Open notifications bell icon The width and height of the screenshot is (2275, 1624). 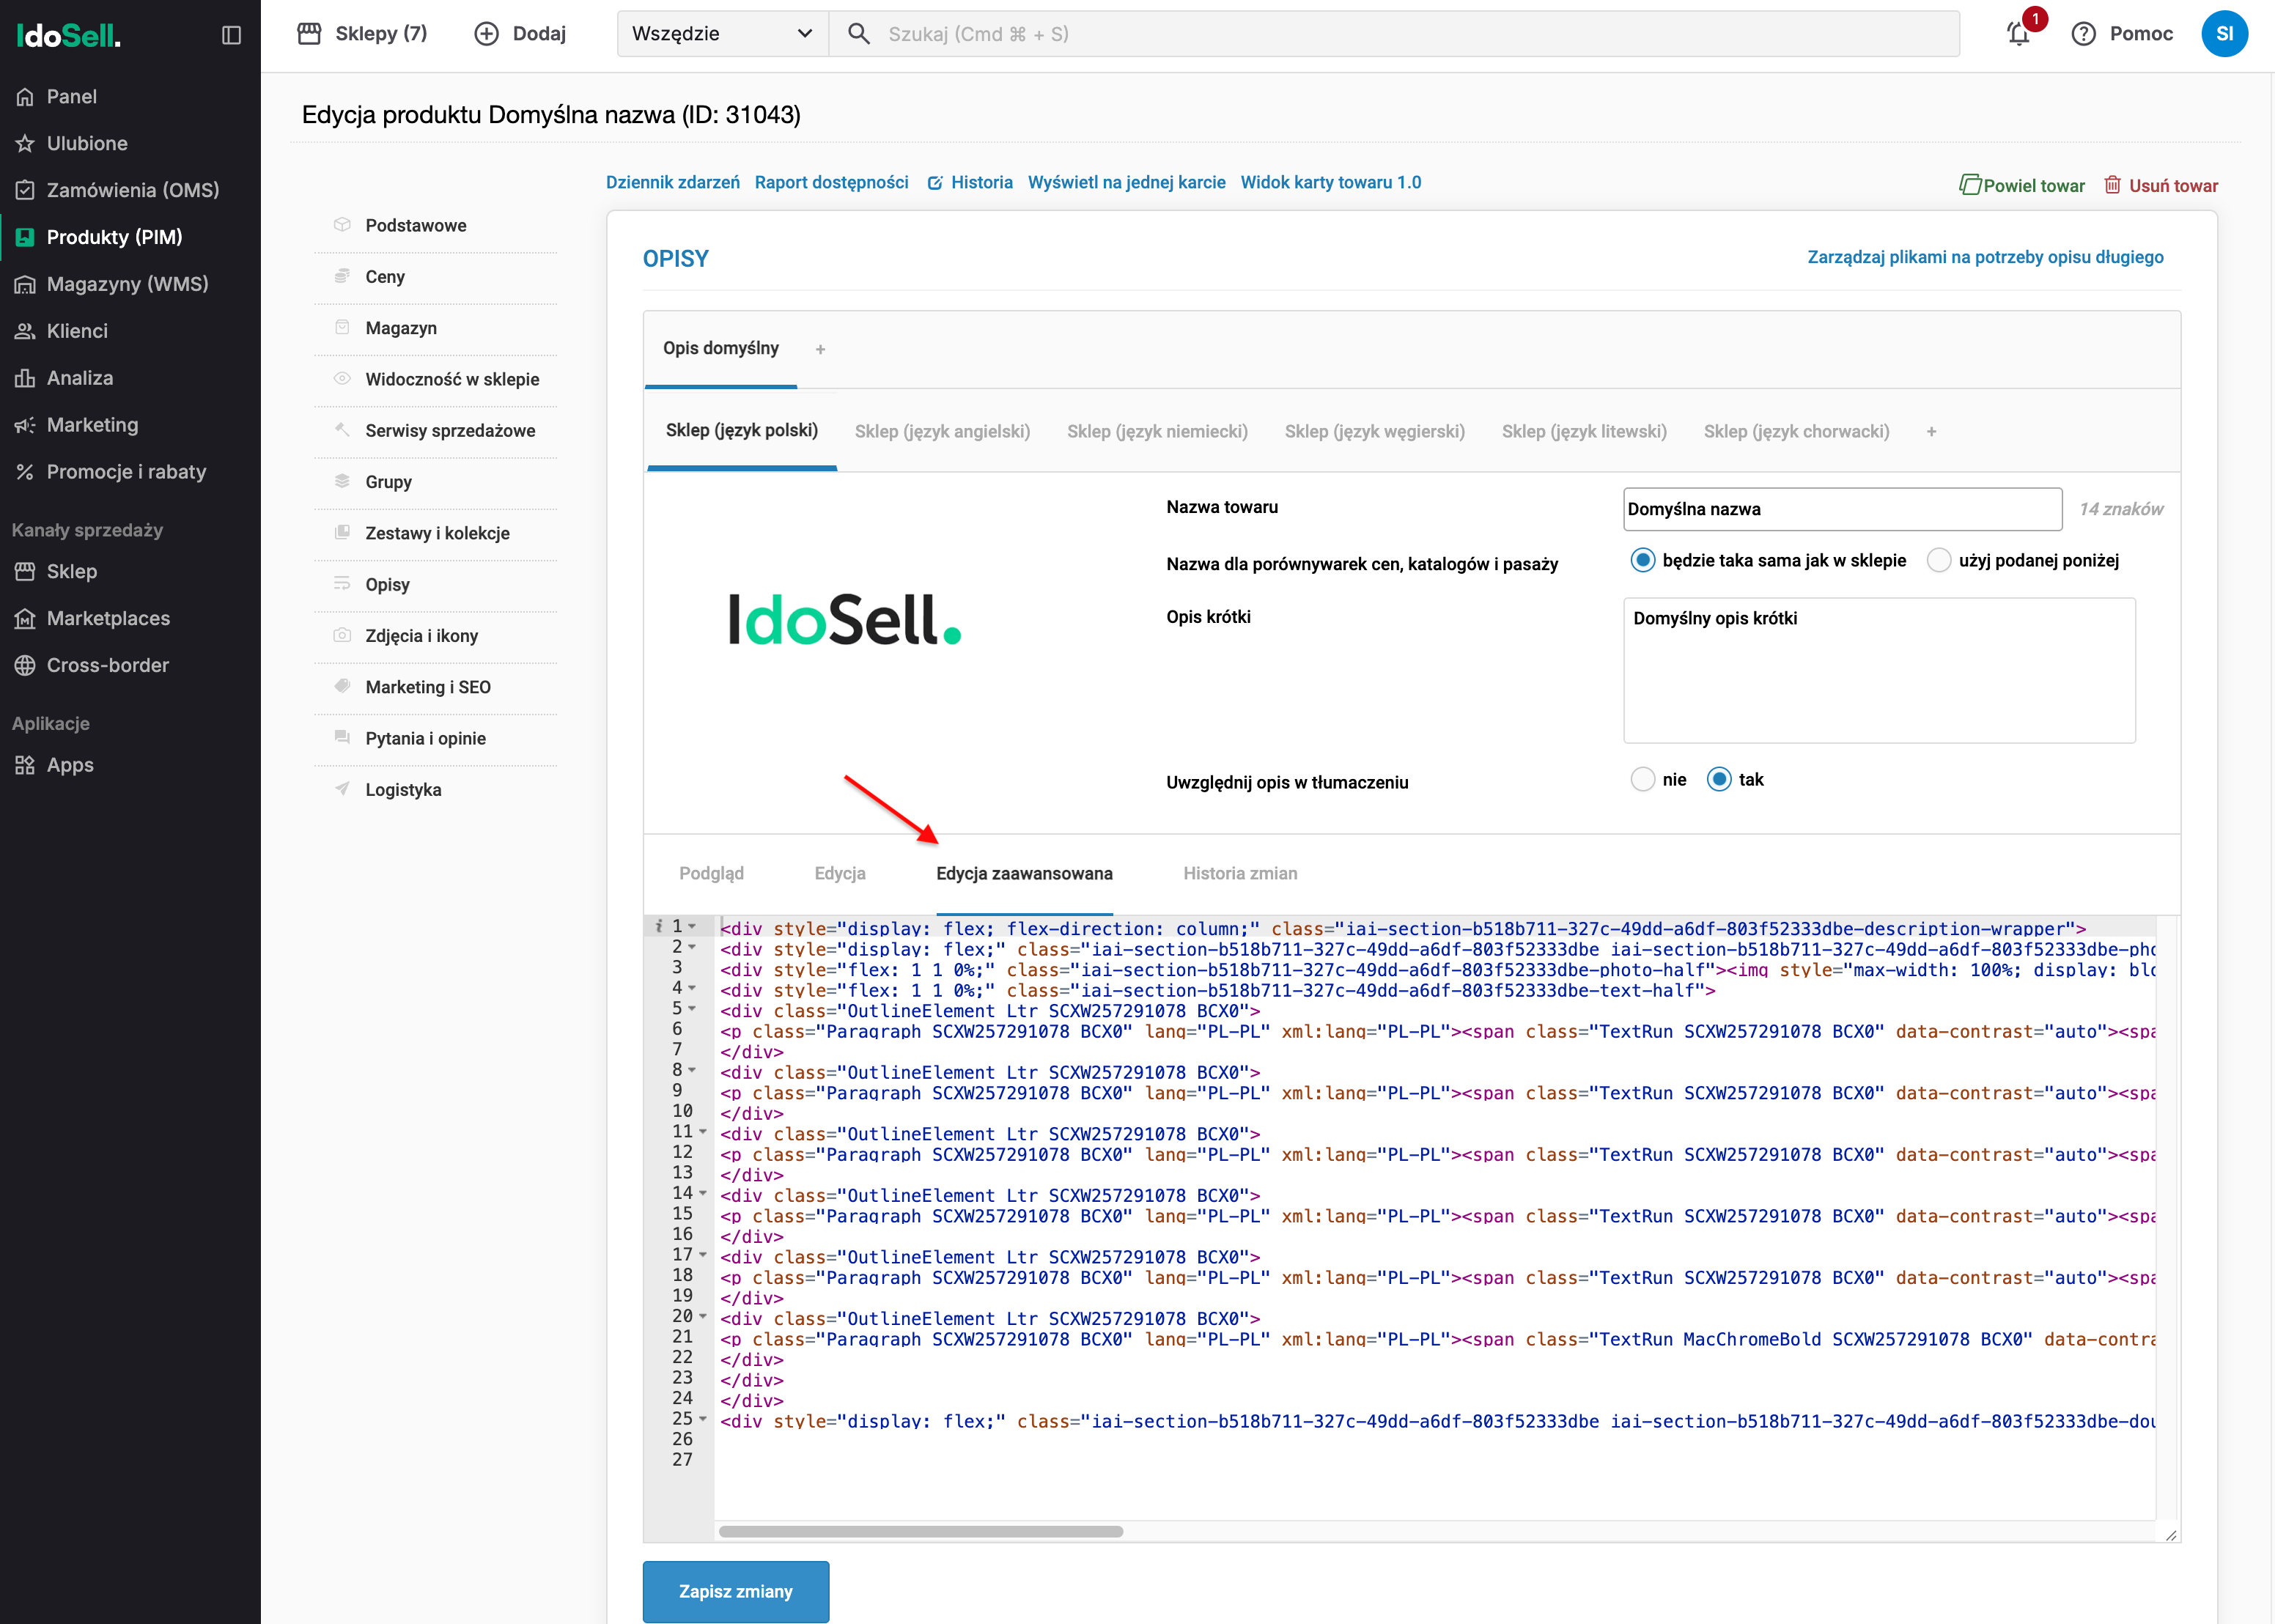2019,34
